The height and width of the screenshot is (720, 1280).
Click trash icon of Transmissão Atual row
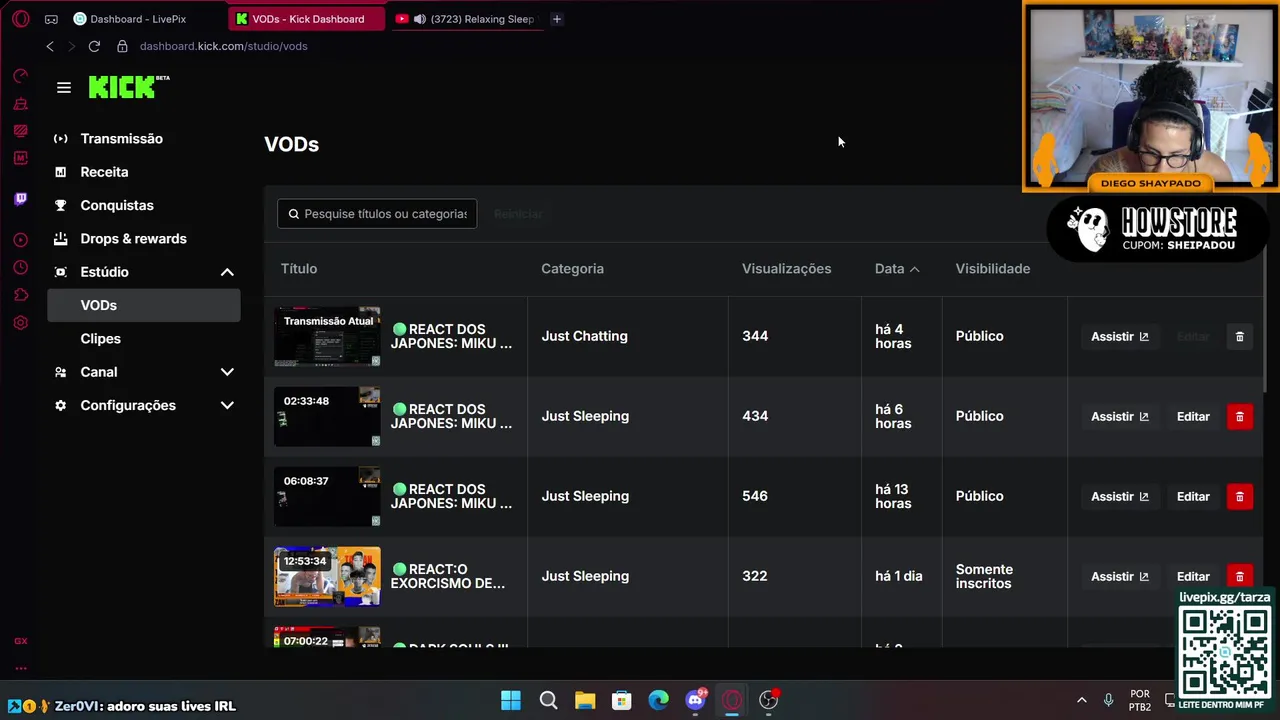(x=1239, y=336)
